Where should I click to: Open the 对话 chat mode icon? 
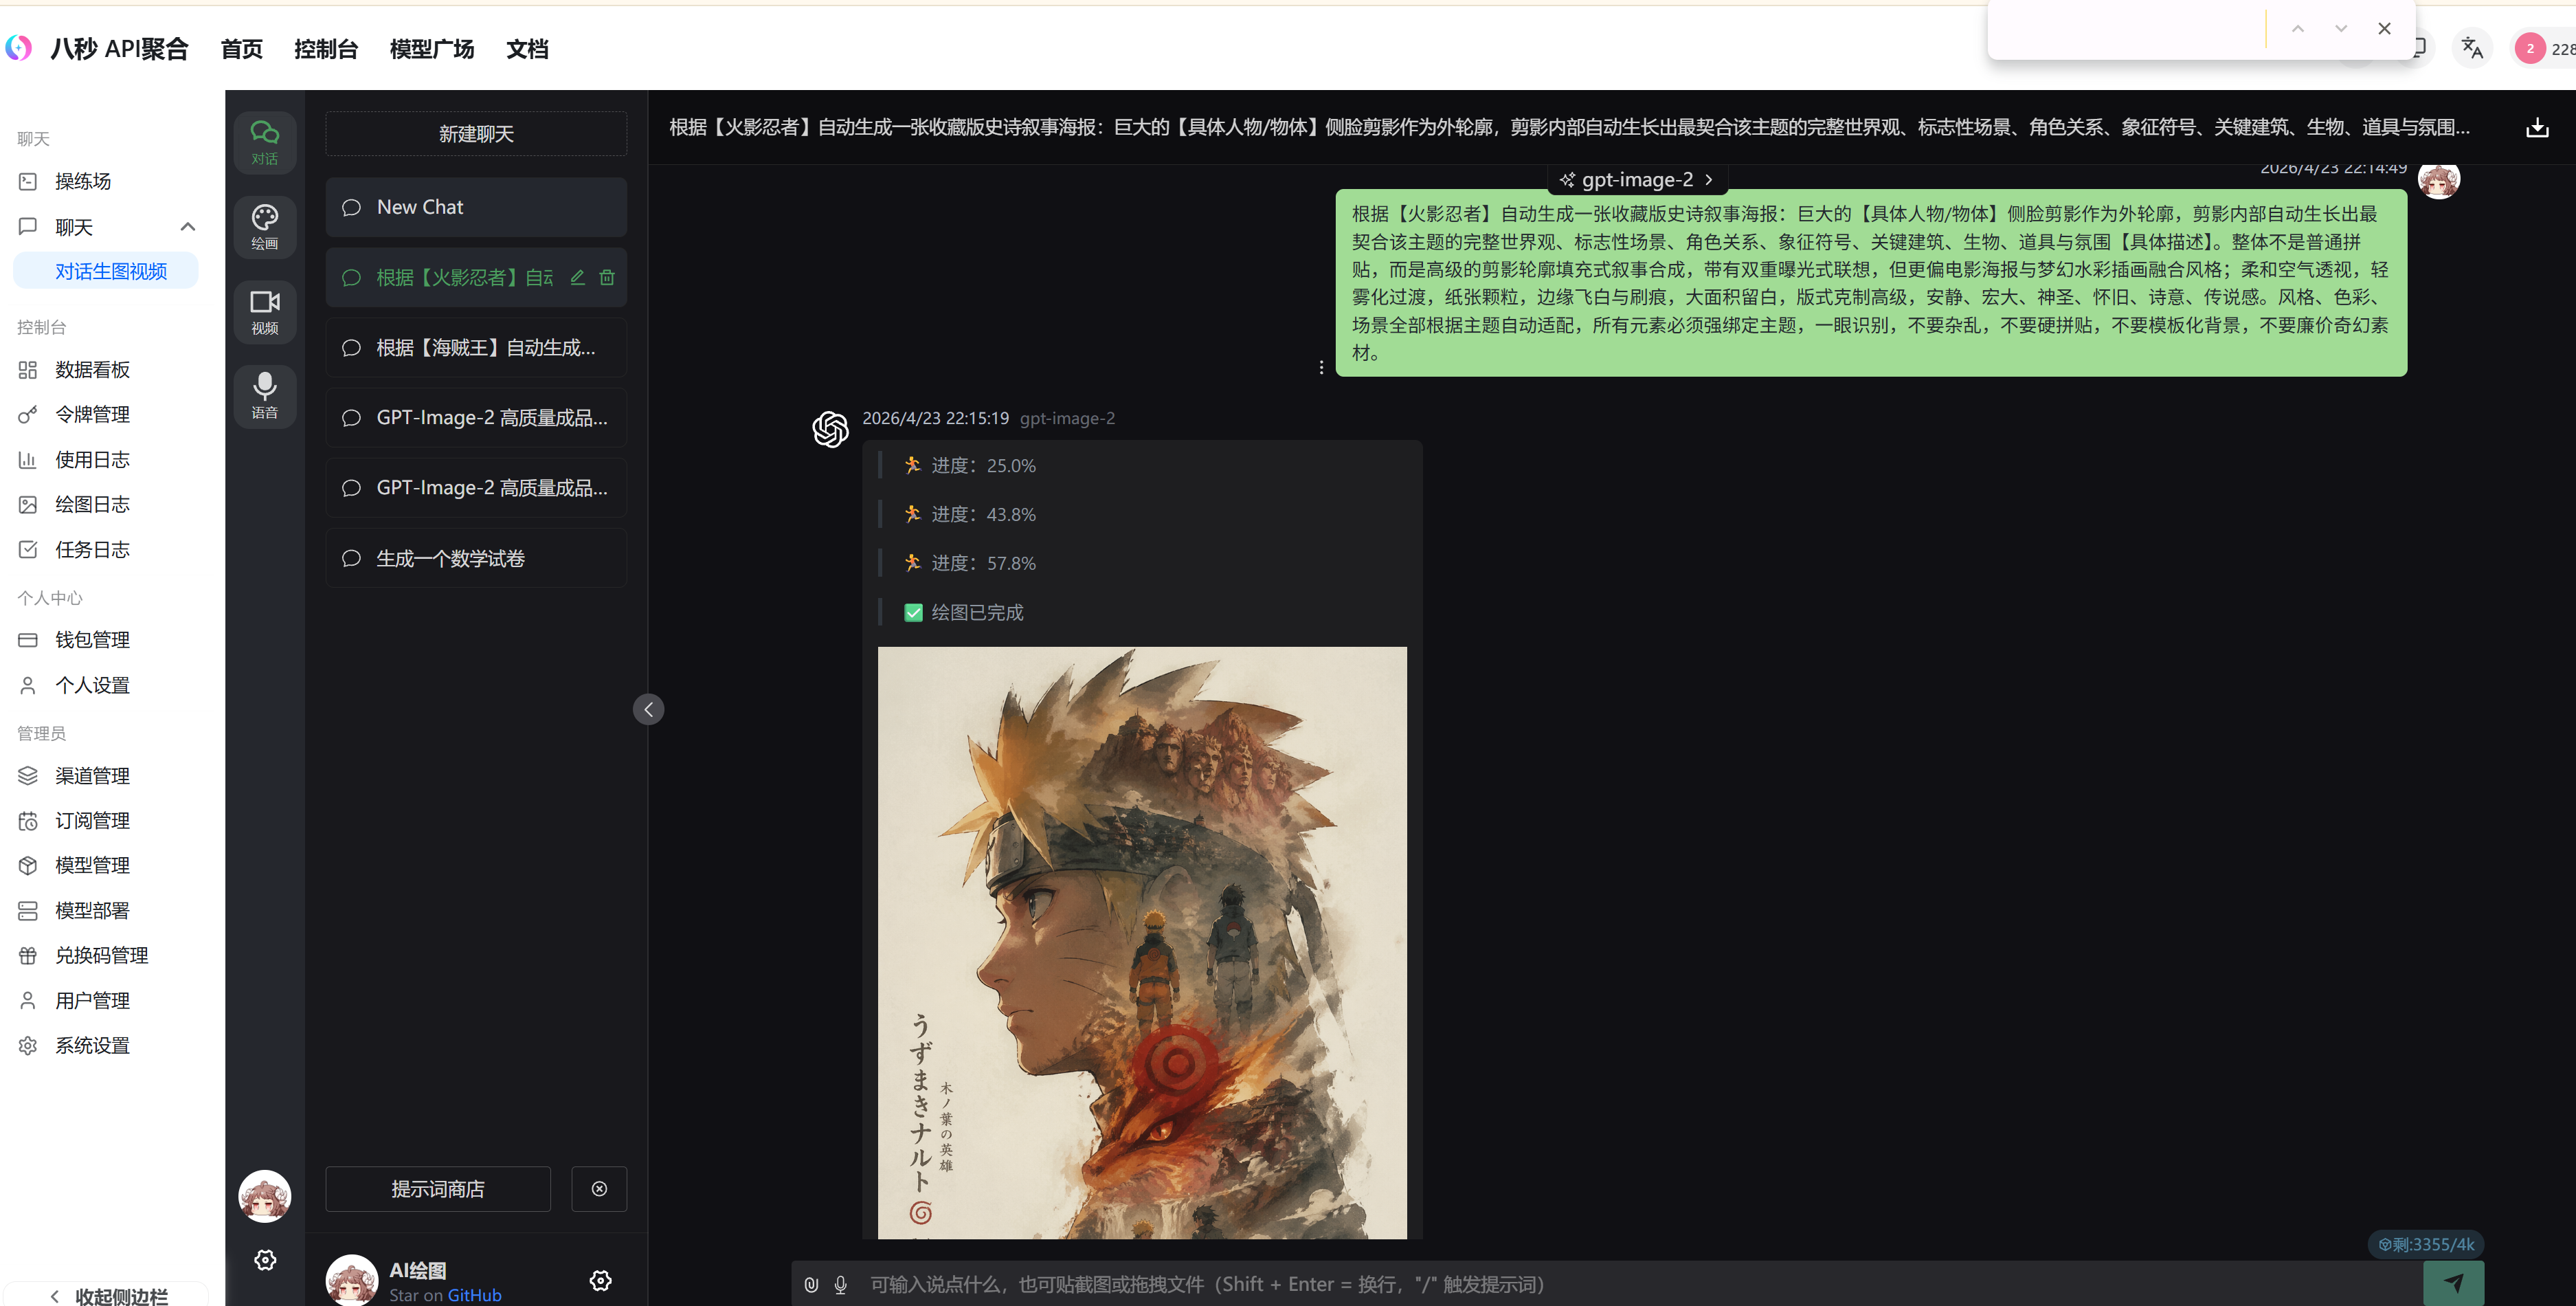pos(265,142)
